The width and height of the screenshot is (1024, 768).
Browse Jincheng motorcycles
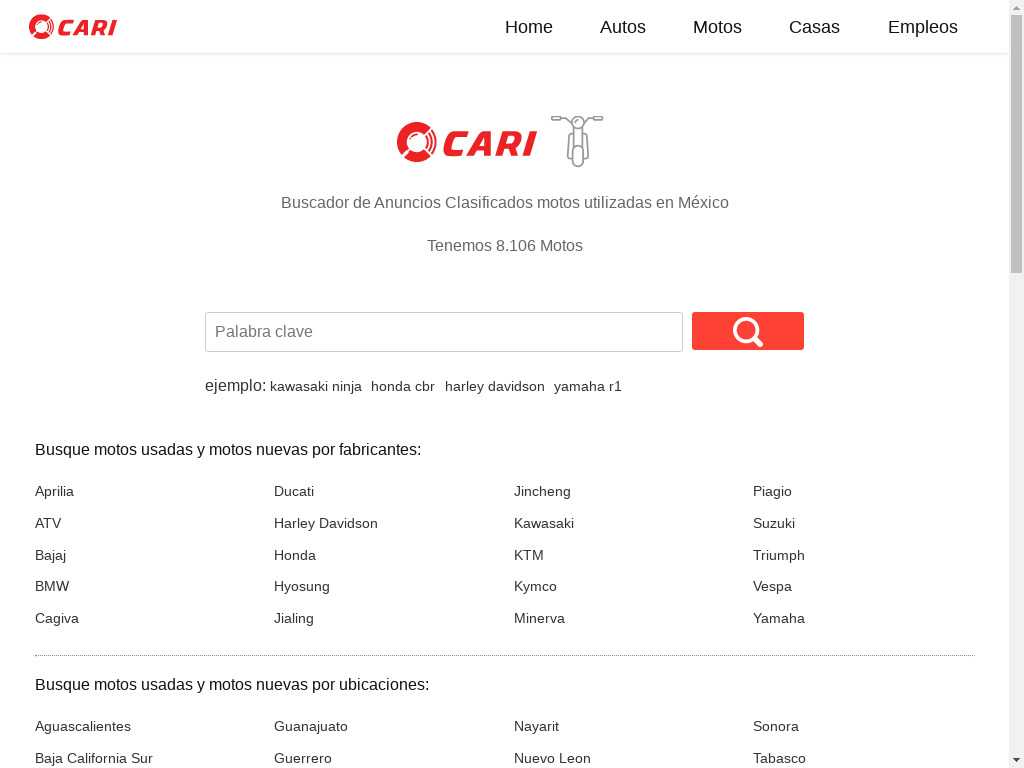pyautogui.click(x=542, y=491)
